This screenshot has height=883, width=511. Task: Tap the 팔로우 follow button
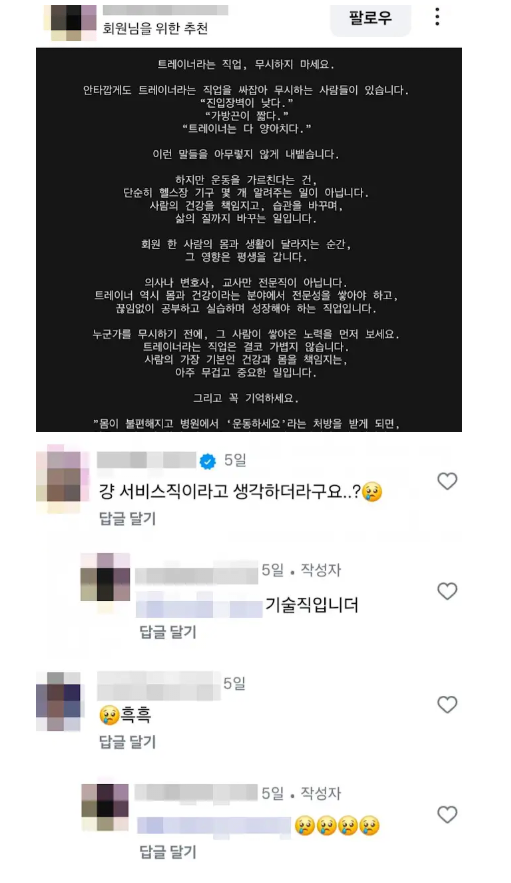click(x=370, y=18)
